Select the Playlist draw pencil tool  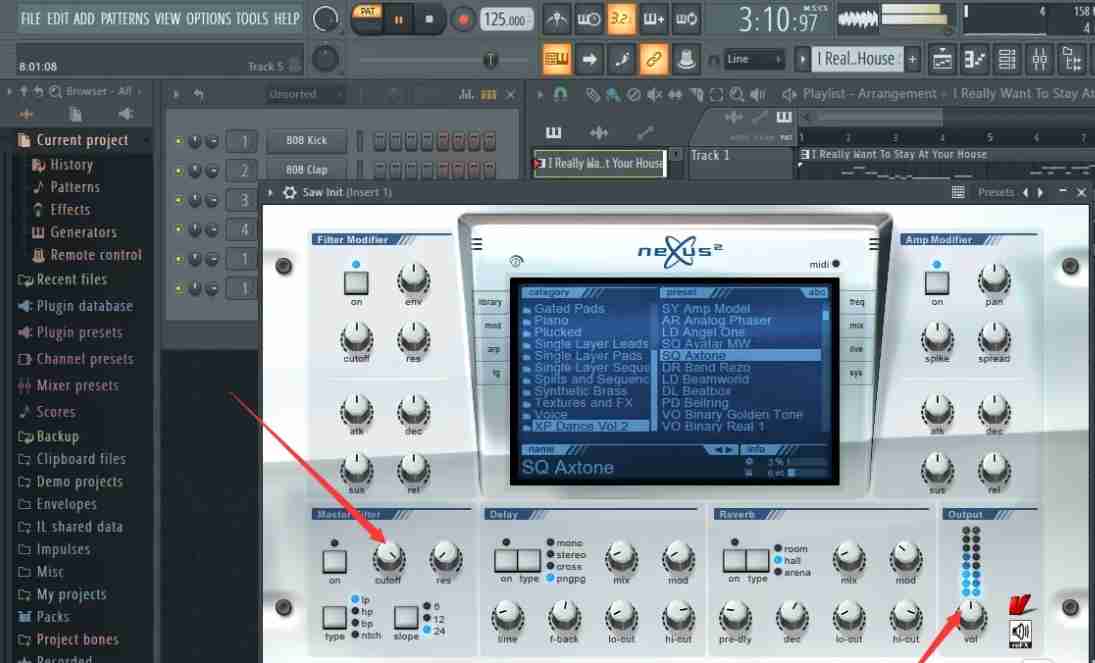click(592, 94)
